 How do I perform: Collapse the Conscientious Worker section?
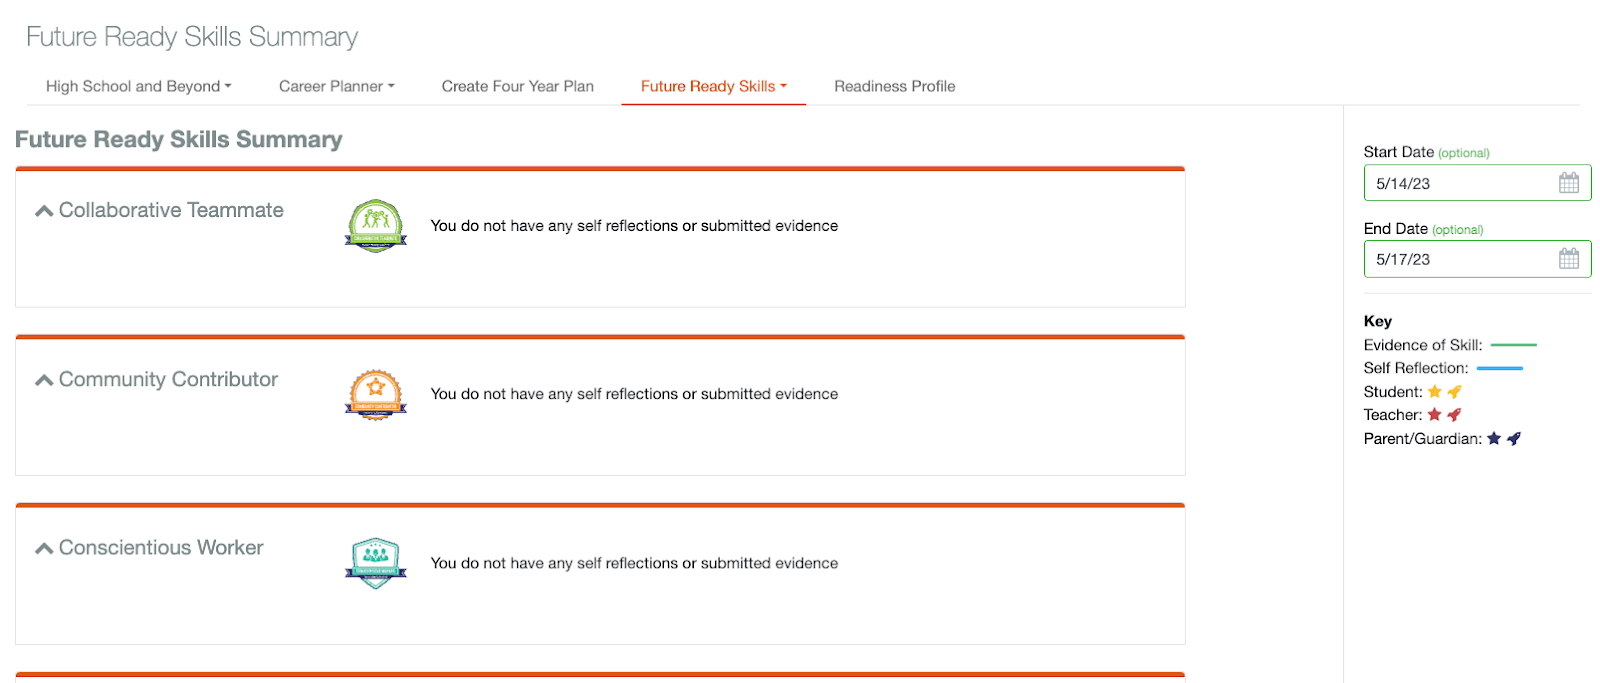(x=44, y=548)
